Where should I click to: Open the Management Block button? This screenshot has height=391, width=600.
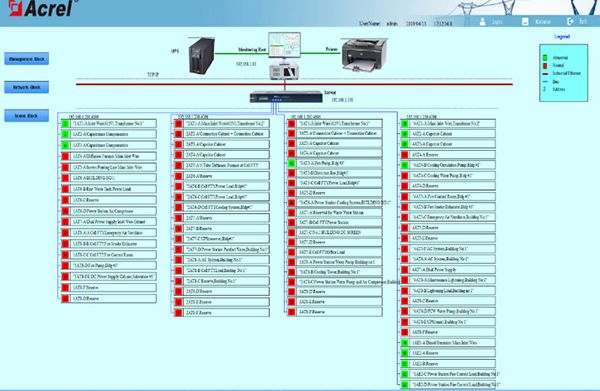point(26,59)
